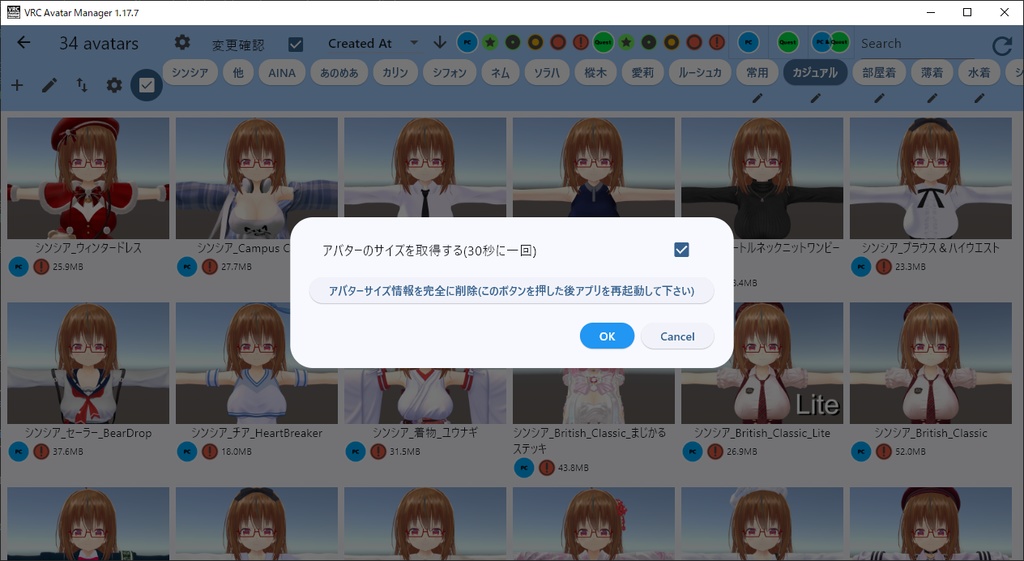Toggle selection mode checkbox circle button
The height and width of the screenshot is (561, 1024).
[146, 86]
